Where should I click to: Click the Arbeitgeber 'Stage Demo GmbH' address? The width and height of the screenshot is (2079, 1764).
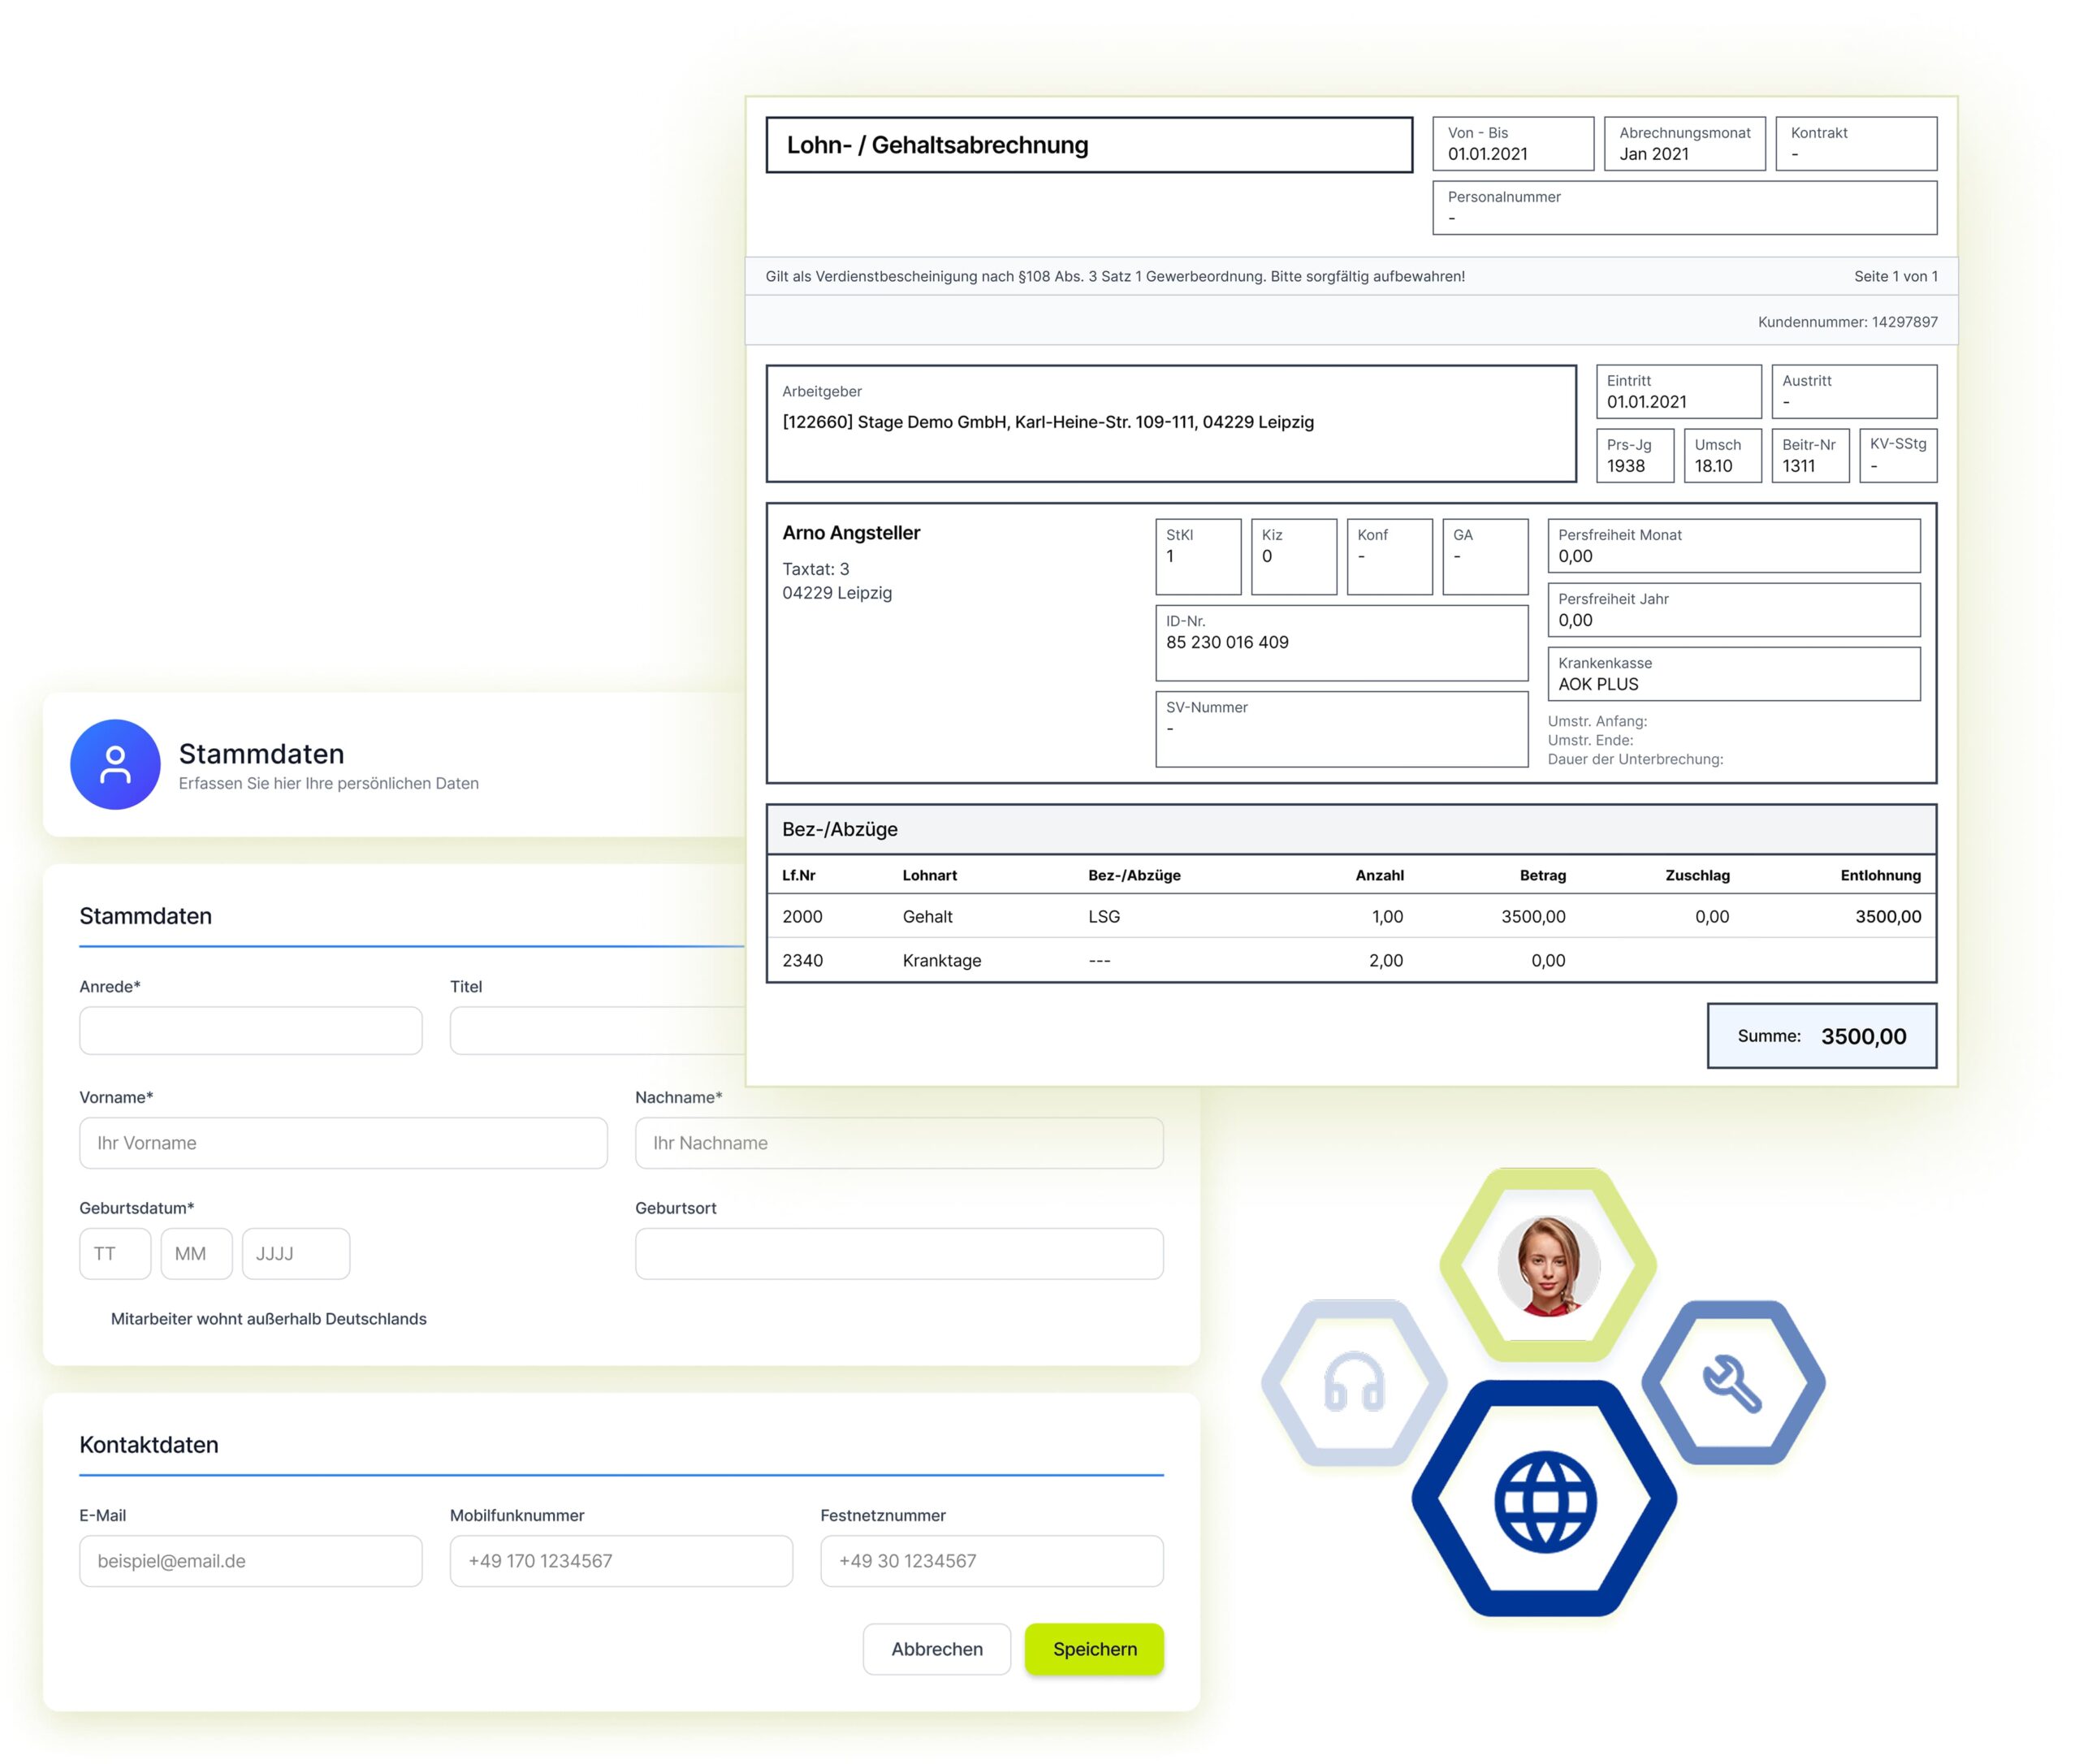pos(1048,422)
